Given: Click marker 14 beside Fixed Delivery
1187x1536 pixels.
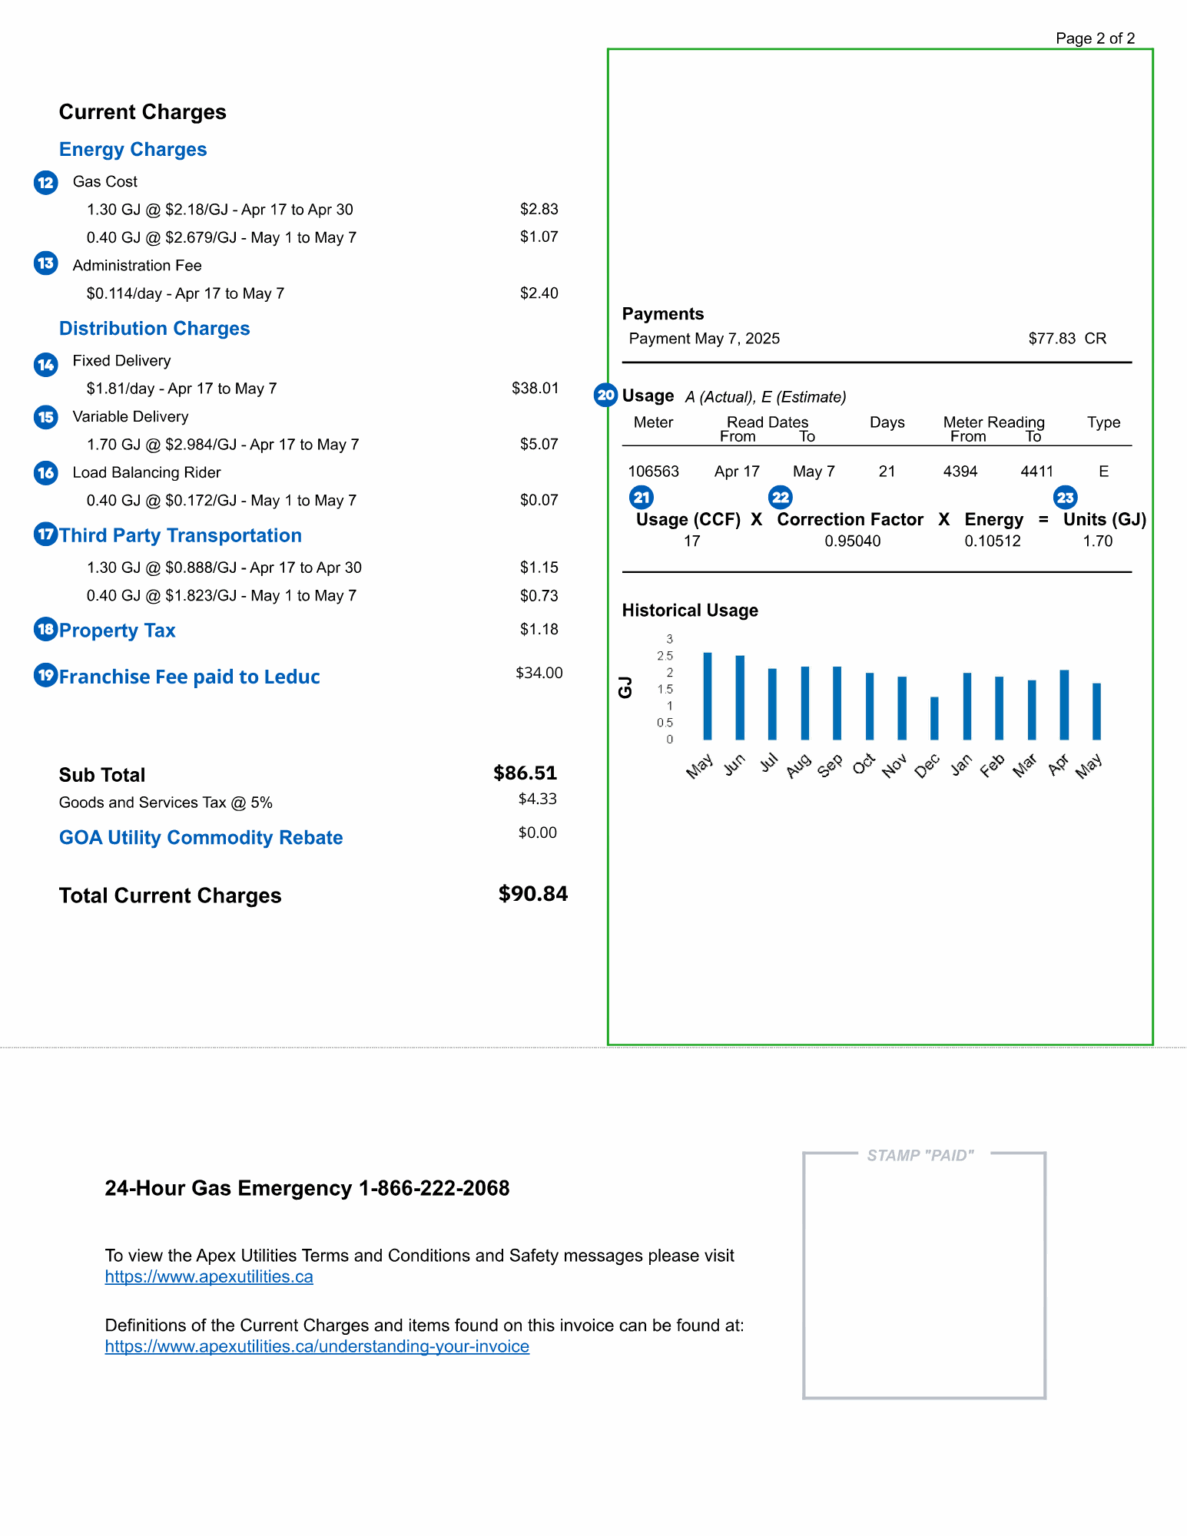Looking at the screenshot, I should (44, 365).
